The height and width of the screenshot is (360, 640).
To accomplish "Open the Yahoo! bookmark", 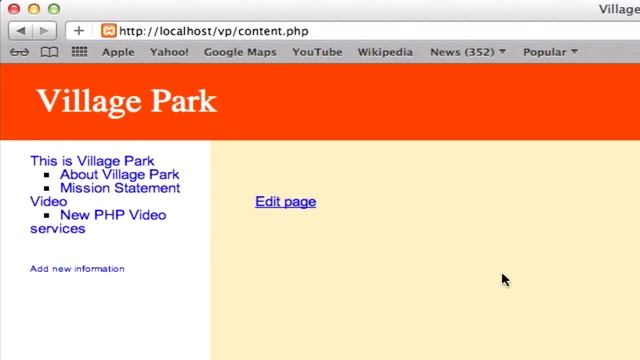I will [x=169, y=52].
